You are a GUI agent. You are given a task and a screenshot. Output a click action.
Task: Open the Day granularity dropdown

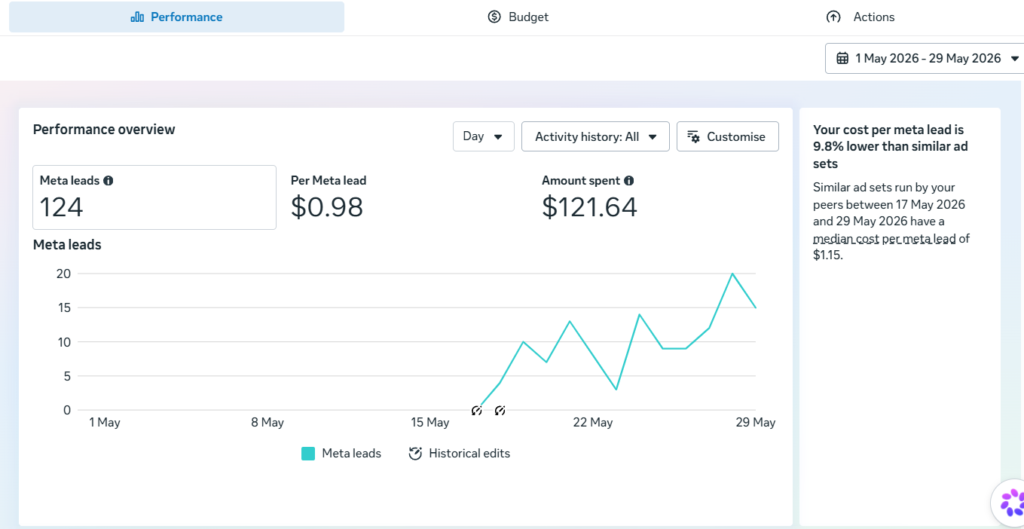pyautogui.click(x=483, y=136)
